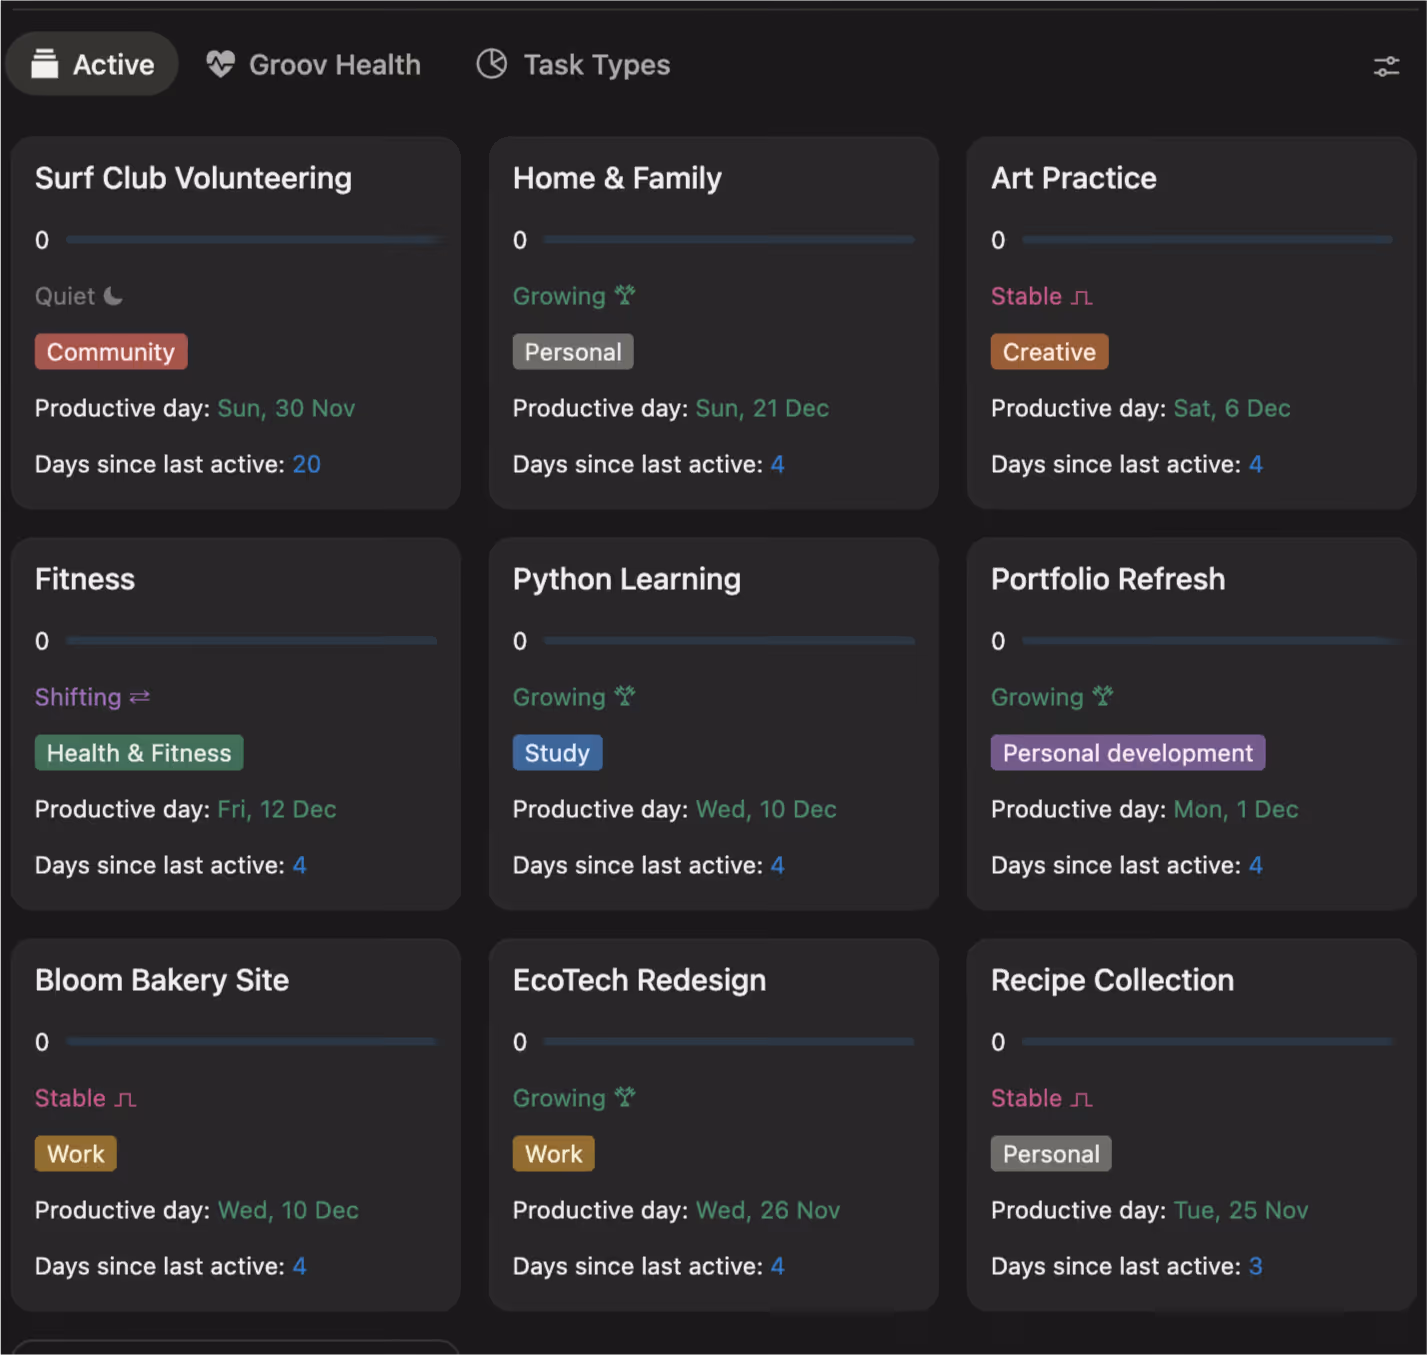Switch to the Groov Health tab
This screenshot has height=1355, width=1427.
coord(314,64)
